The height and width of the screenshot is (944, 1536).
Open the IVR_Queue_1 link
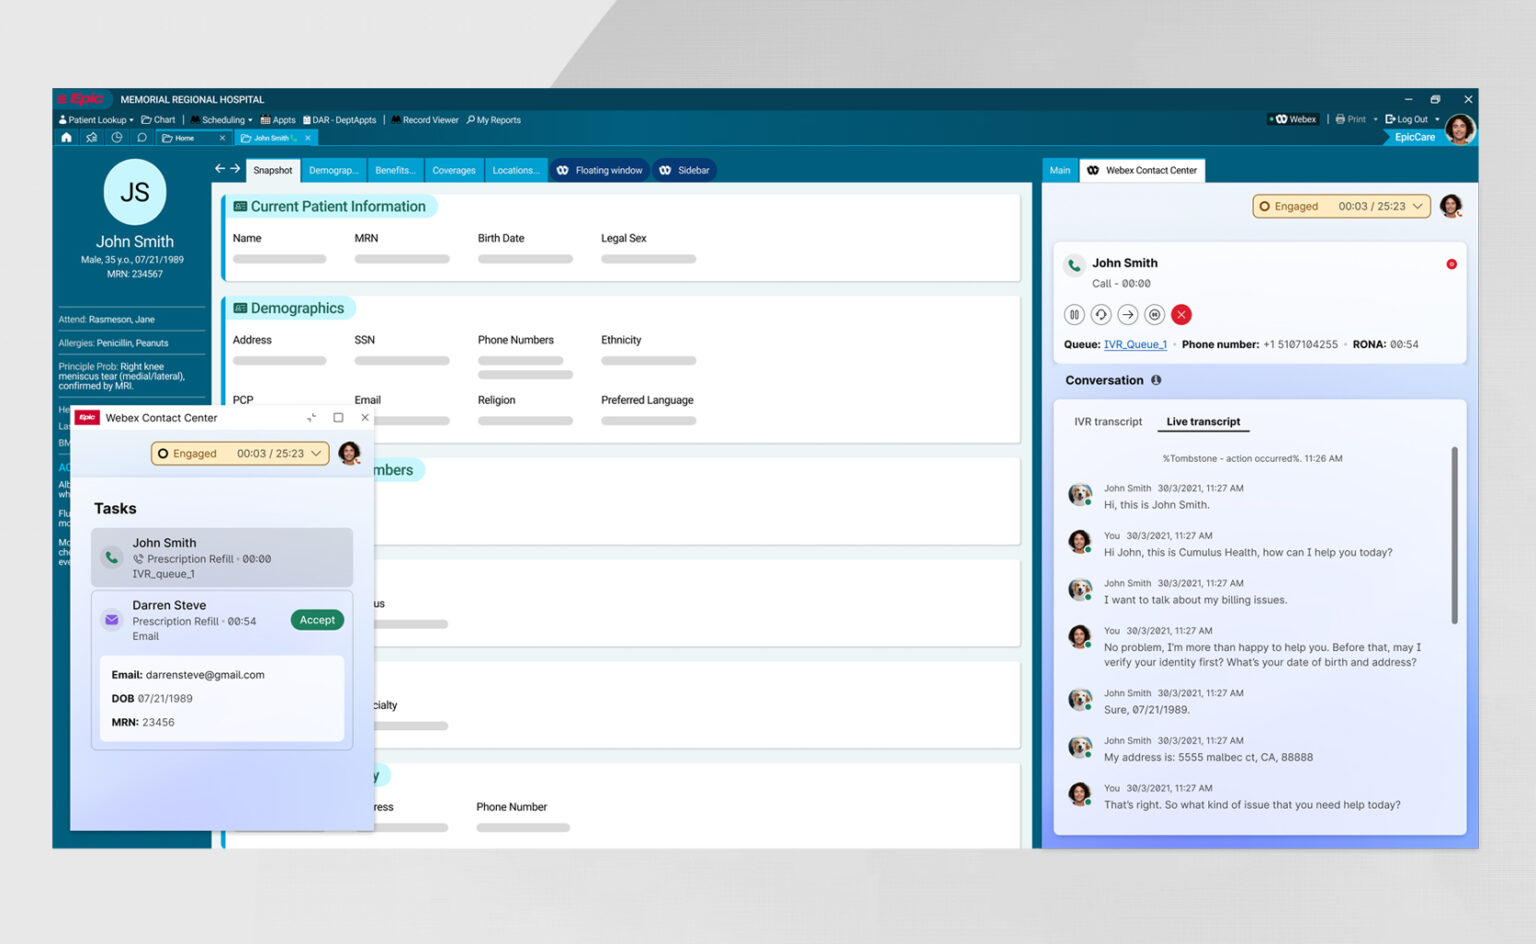(x=1135, y=344)
